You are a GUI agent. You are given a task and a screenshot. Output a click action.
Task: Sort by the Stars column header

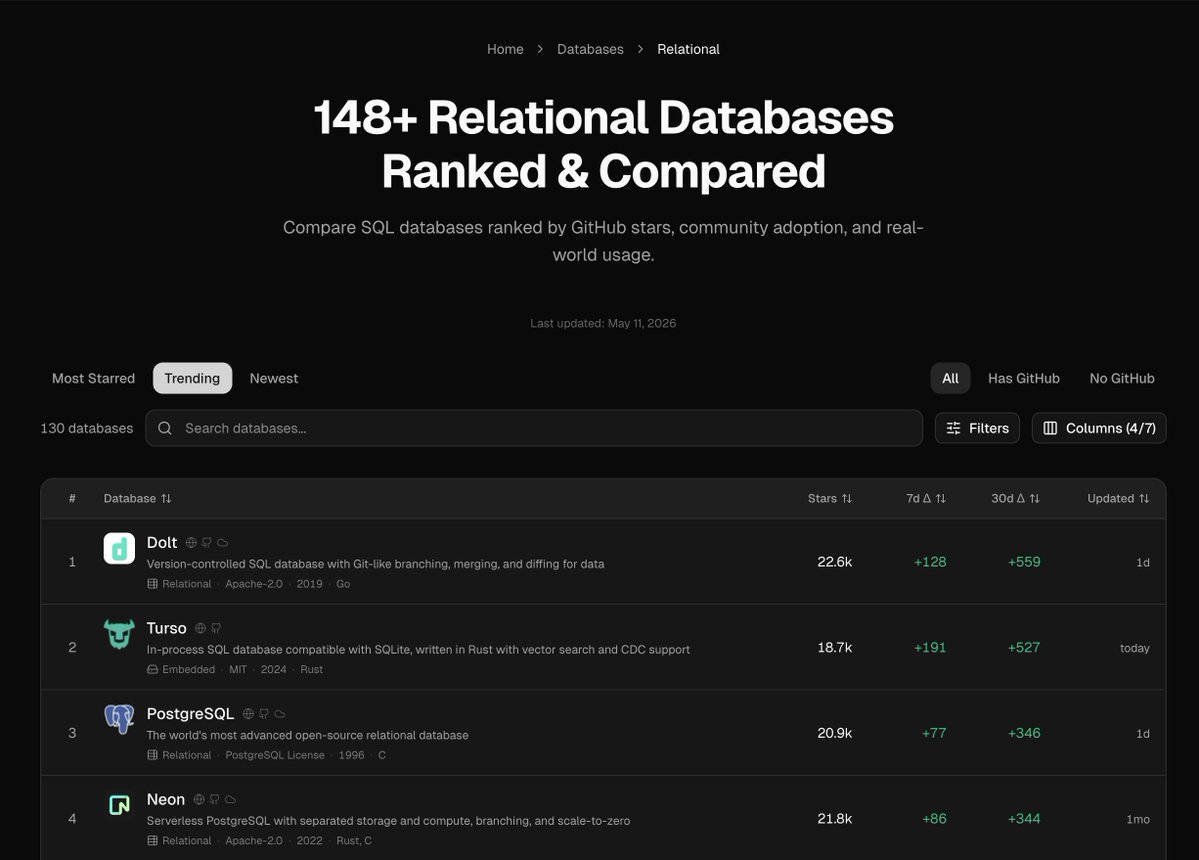click(x=830, y=498)
